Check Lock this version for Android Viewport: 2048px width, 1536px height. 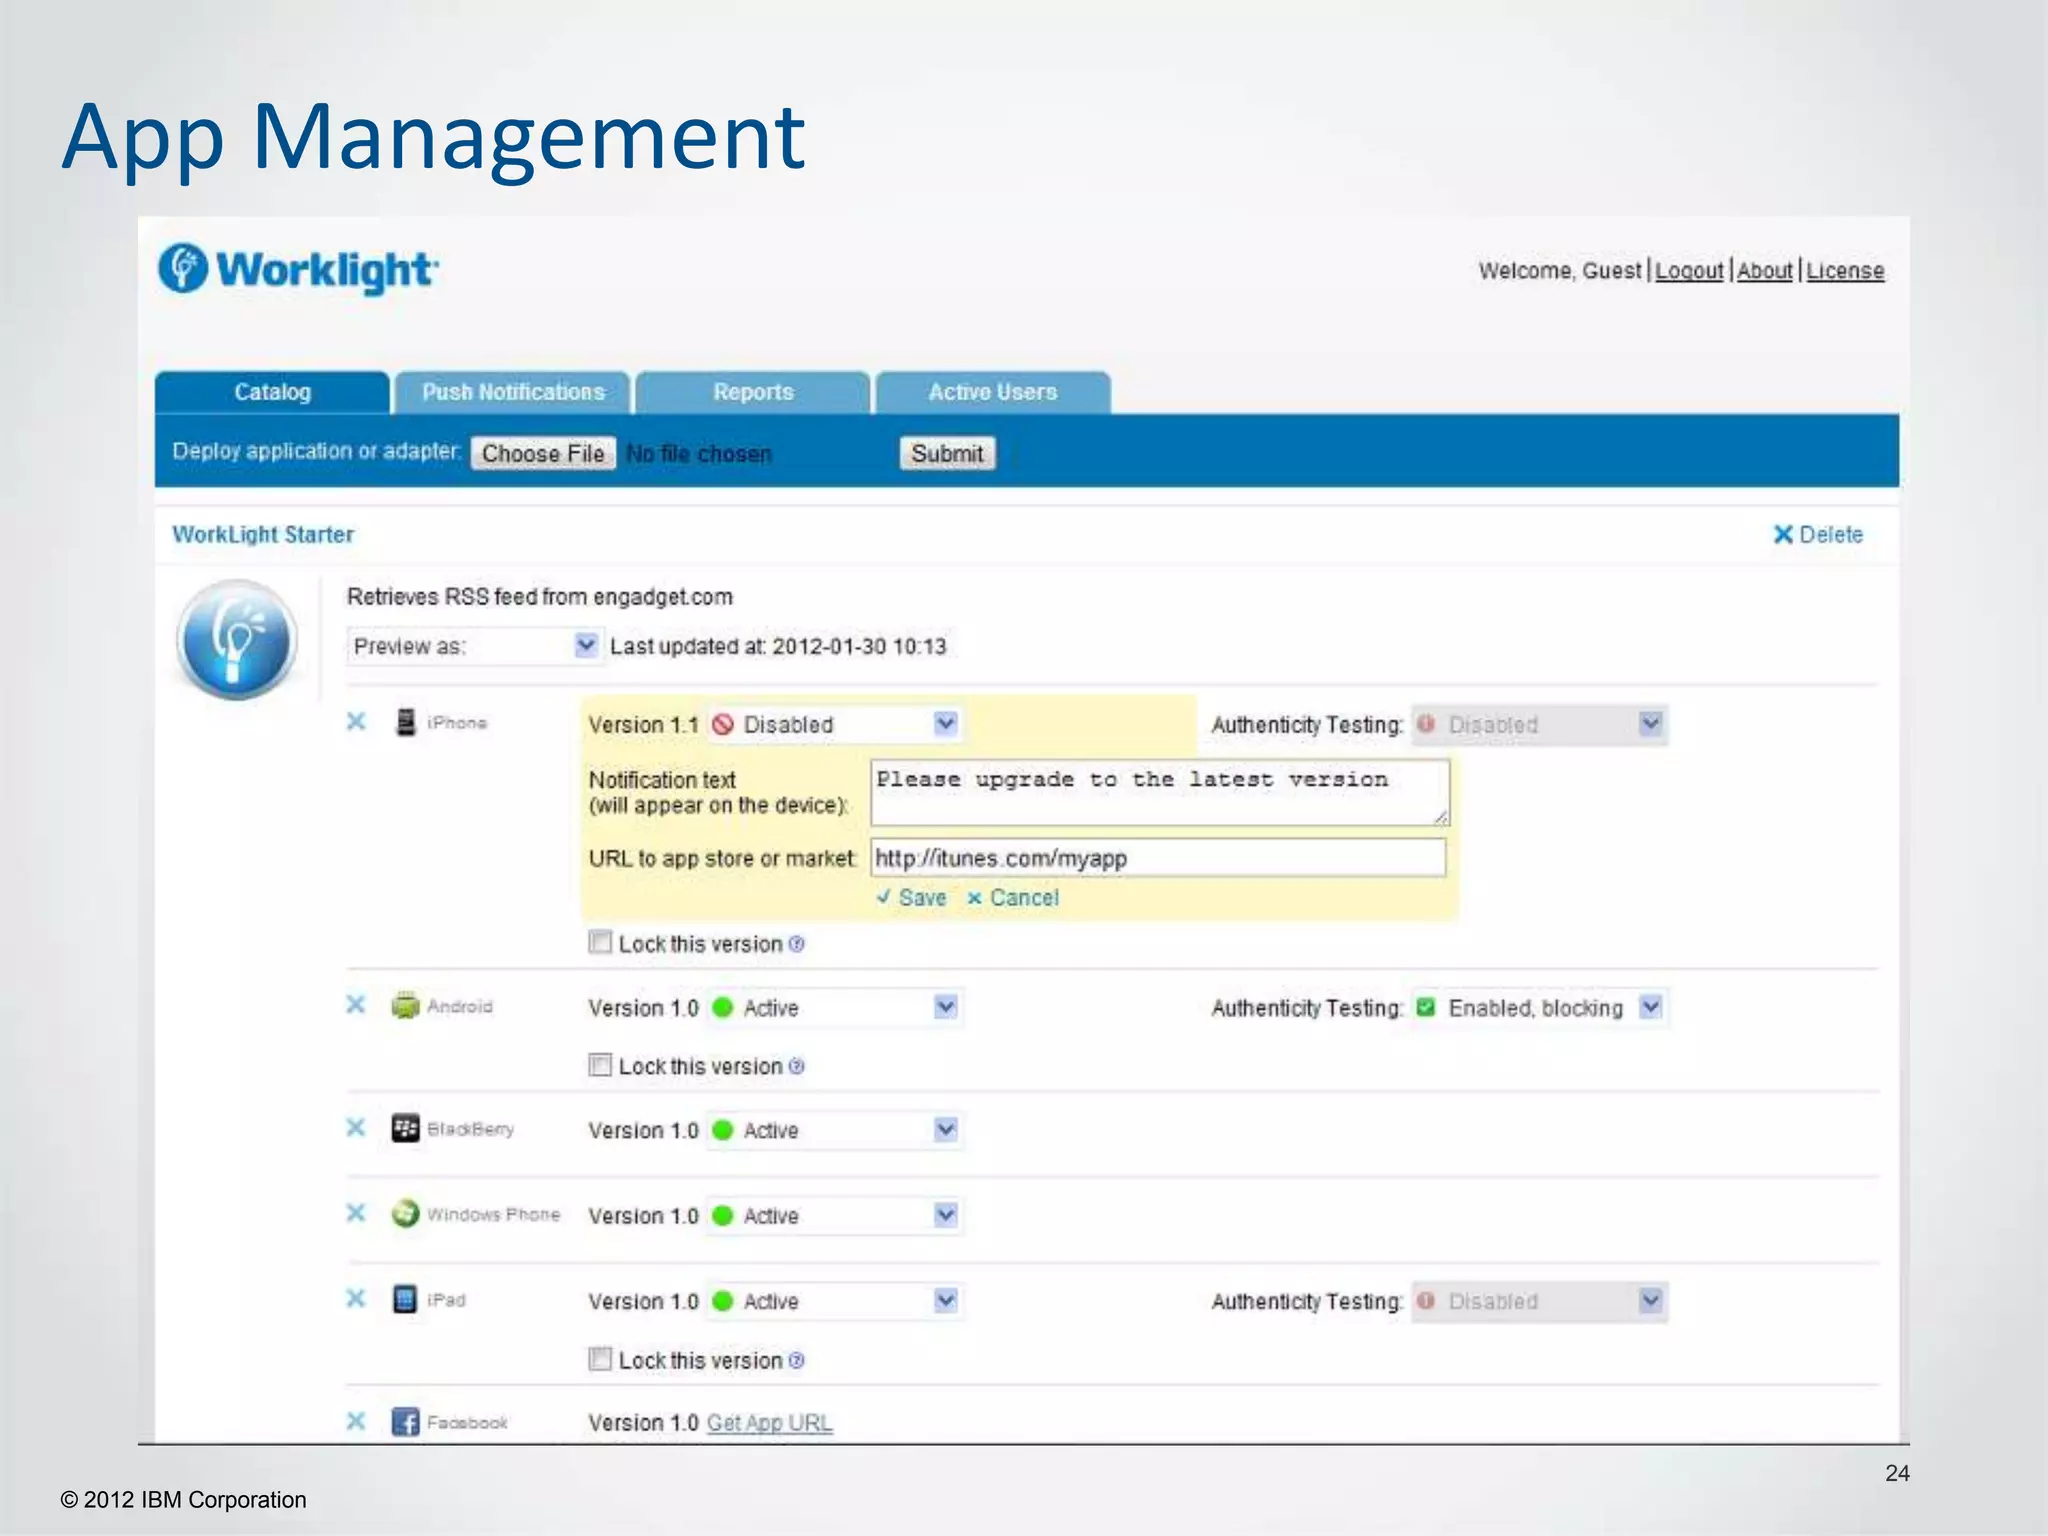click(x=600, y=1065)
